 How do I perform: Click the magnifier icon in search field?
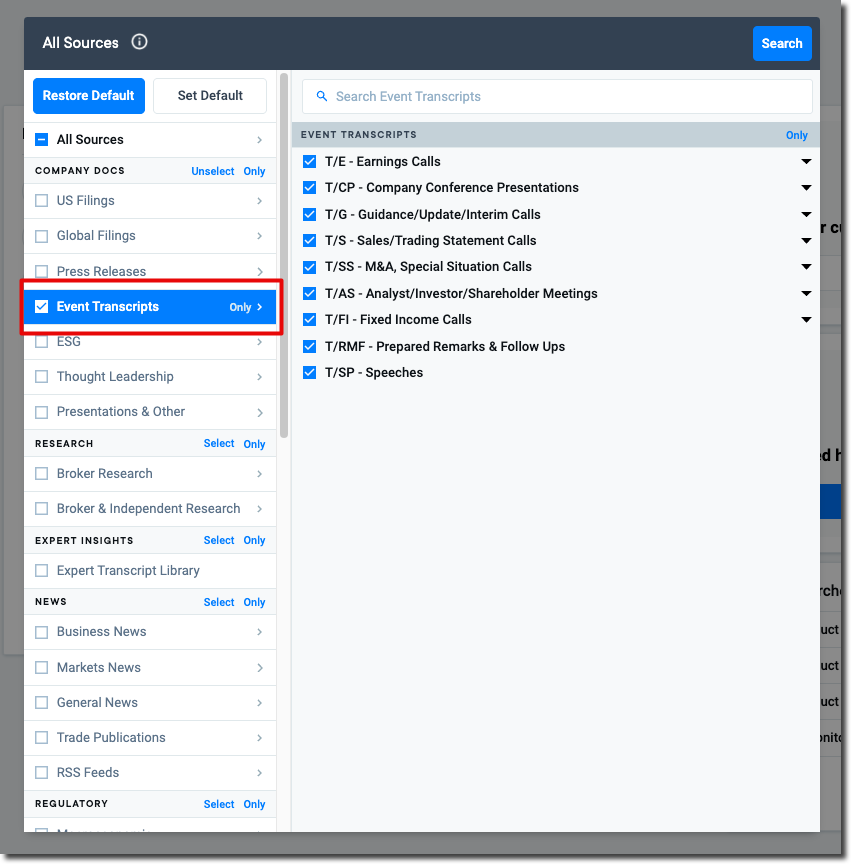(322, 97)
